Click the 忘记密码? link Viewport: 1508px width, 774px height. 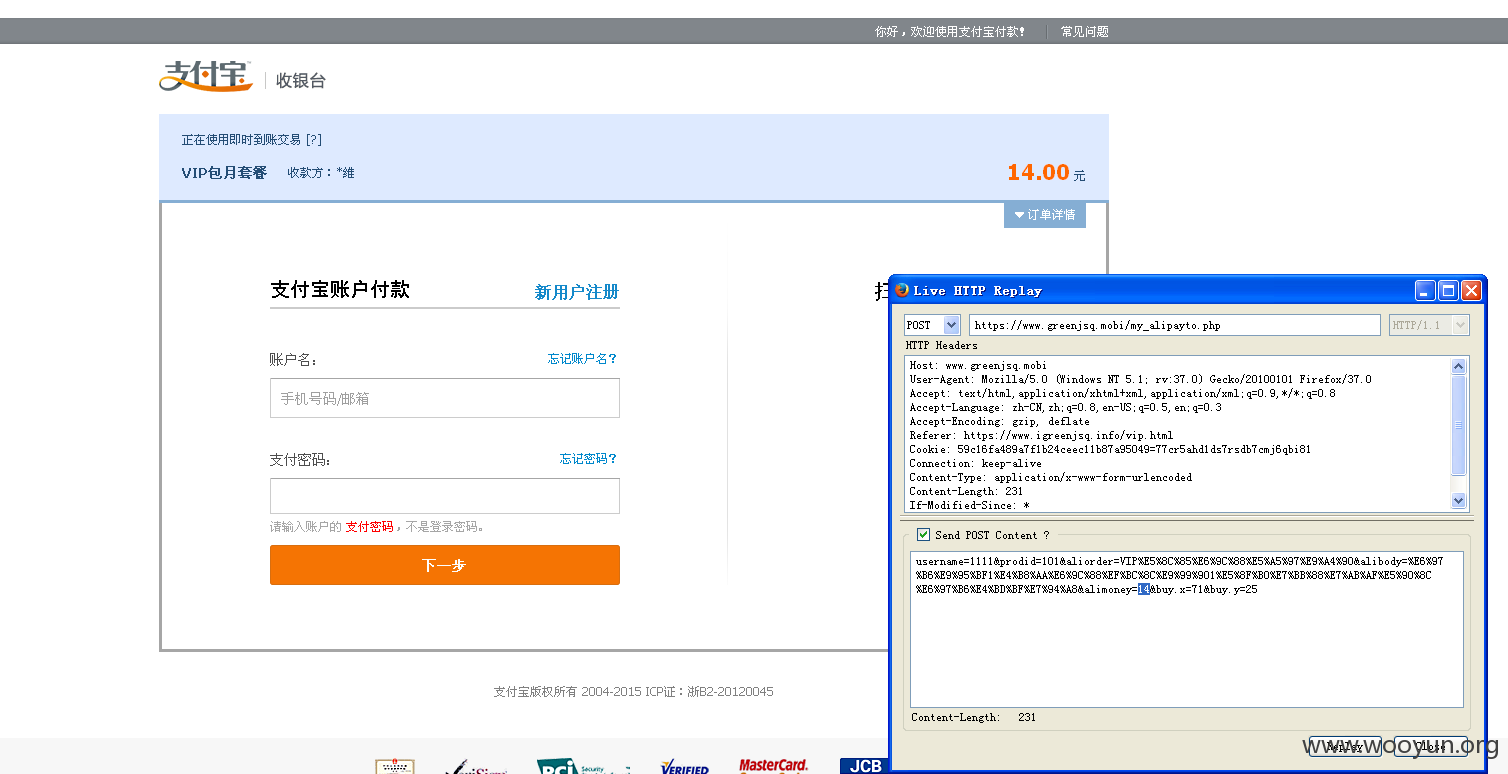(x=588, y=458)
